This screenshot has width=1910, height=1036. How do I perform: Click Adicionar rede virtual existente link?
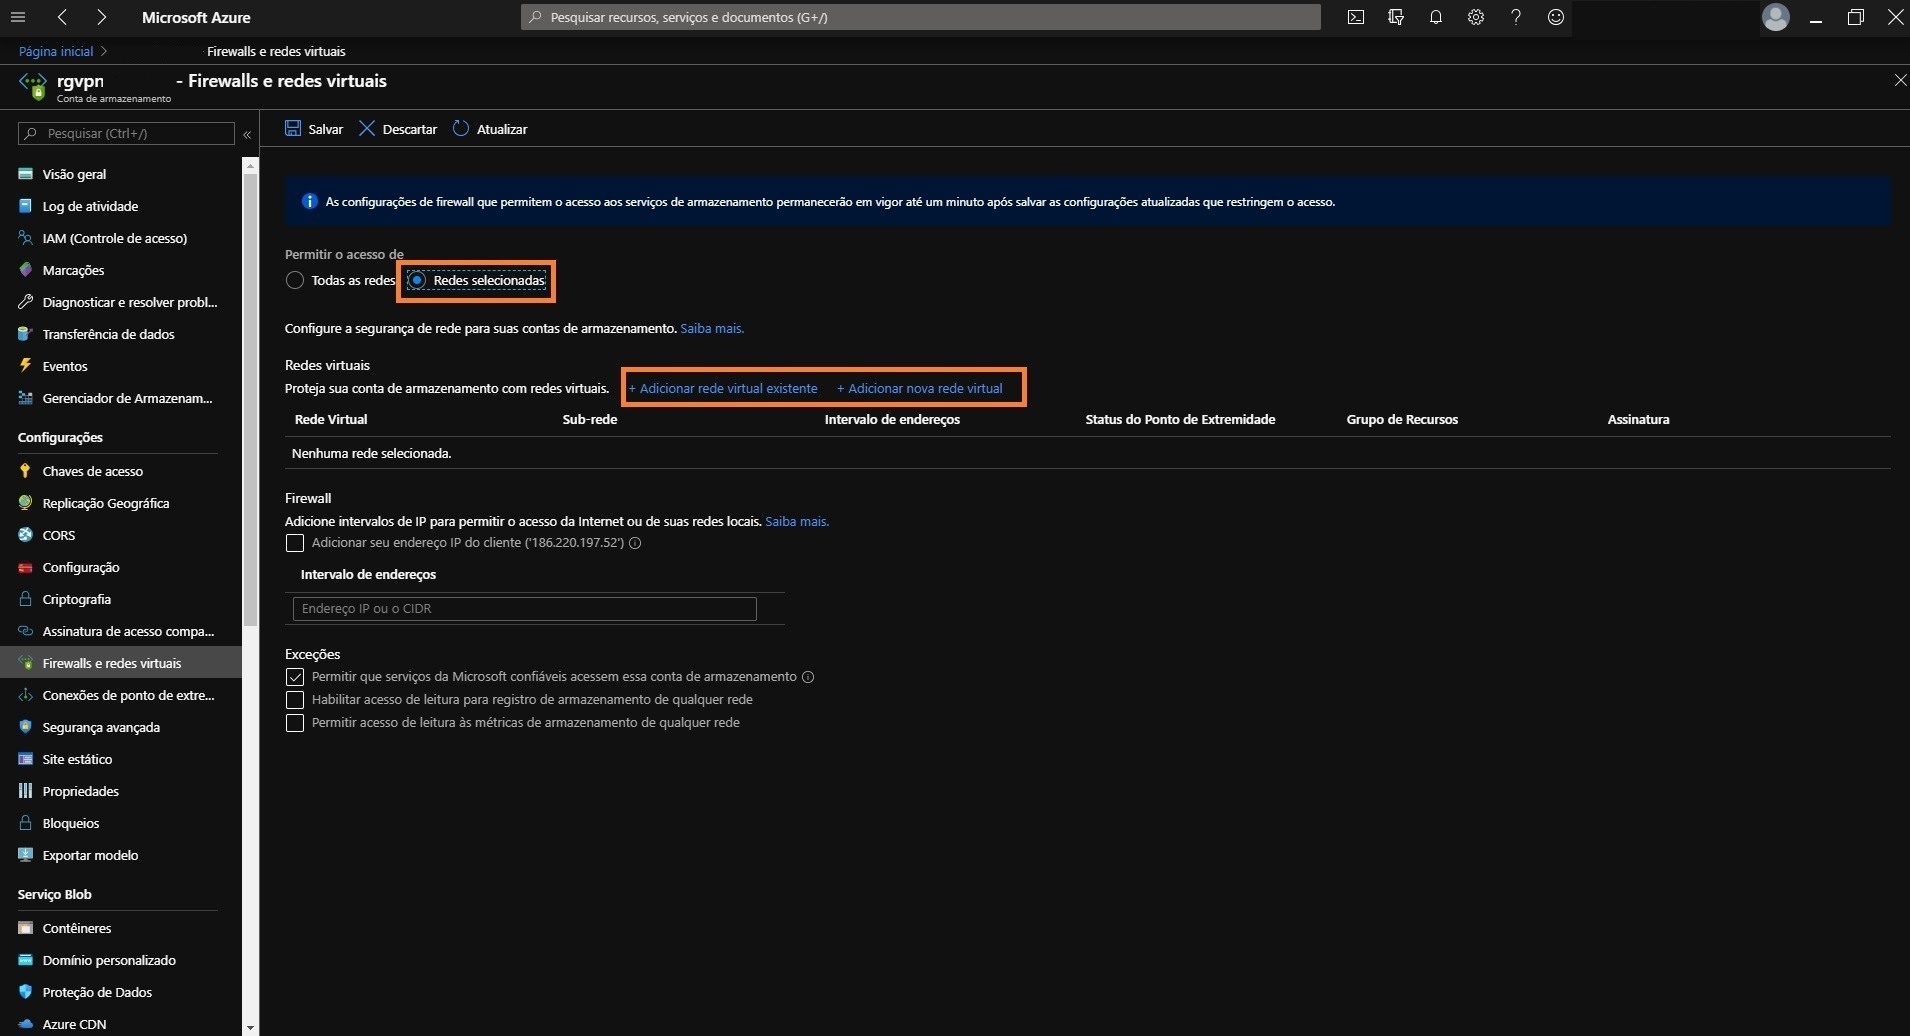click(722, 388)
